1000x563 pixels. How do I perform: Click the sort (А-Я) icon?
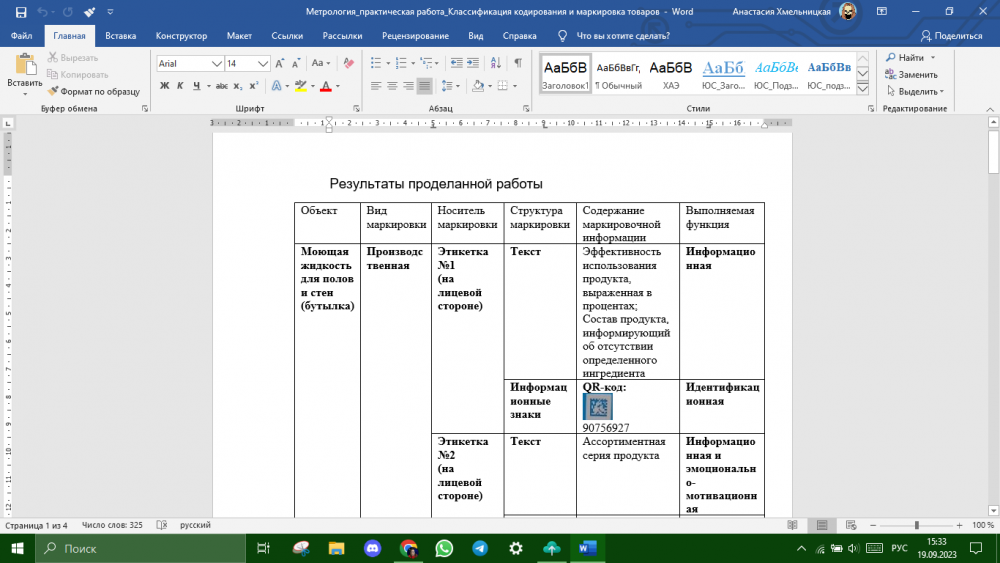click(495, 63)
